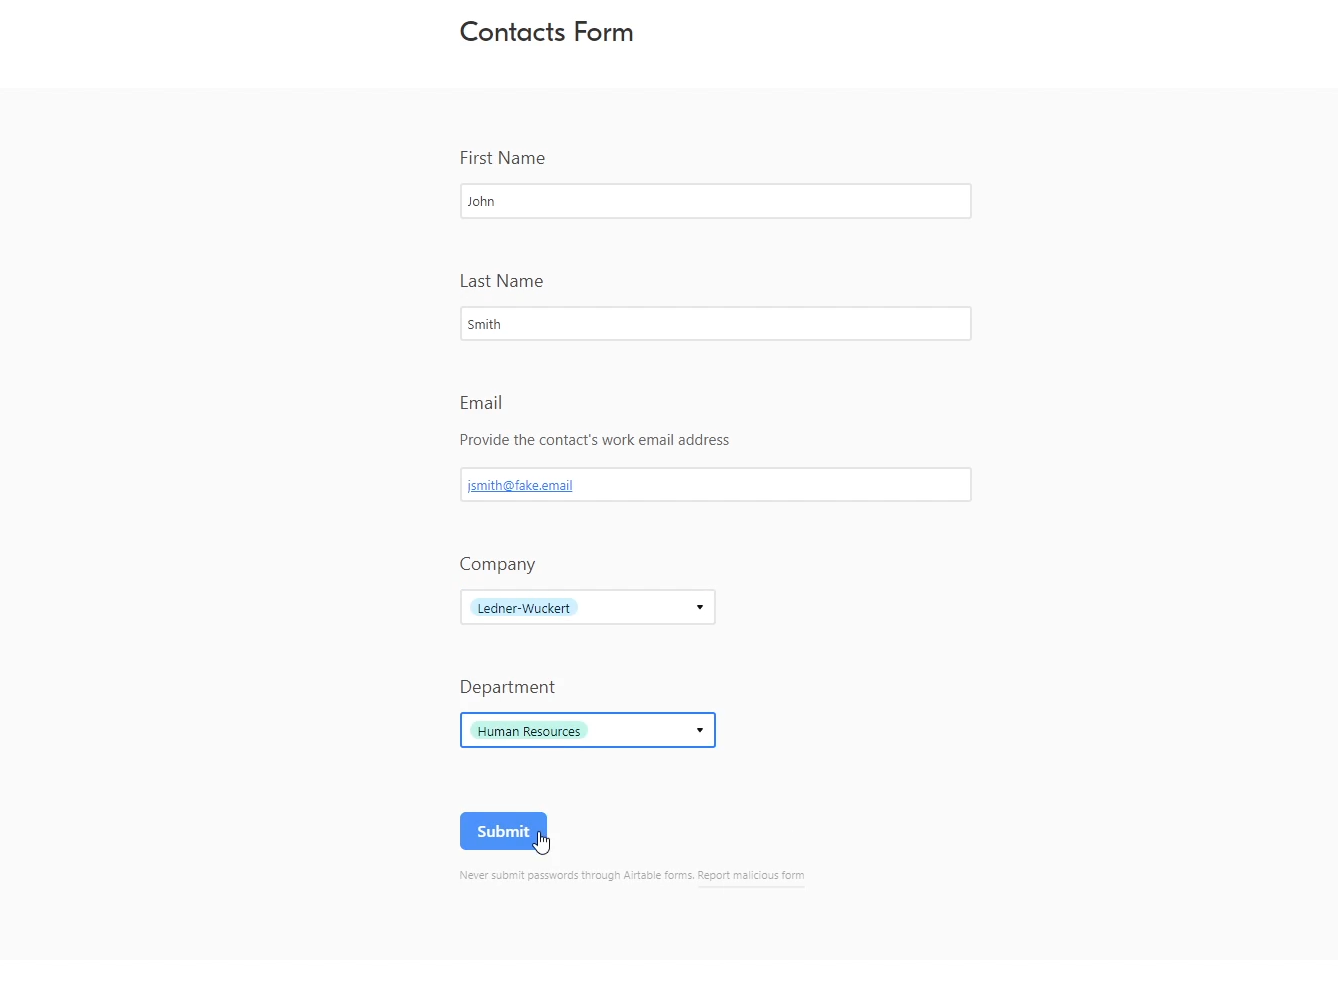Focus the Last Name field containing Smith

[x=715, y=324]
